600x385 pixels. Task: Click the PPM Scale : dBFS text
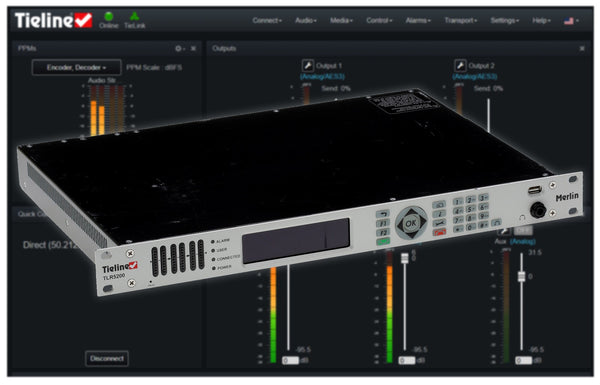tap(154, 68)
